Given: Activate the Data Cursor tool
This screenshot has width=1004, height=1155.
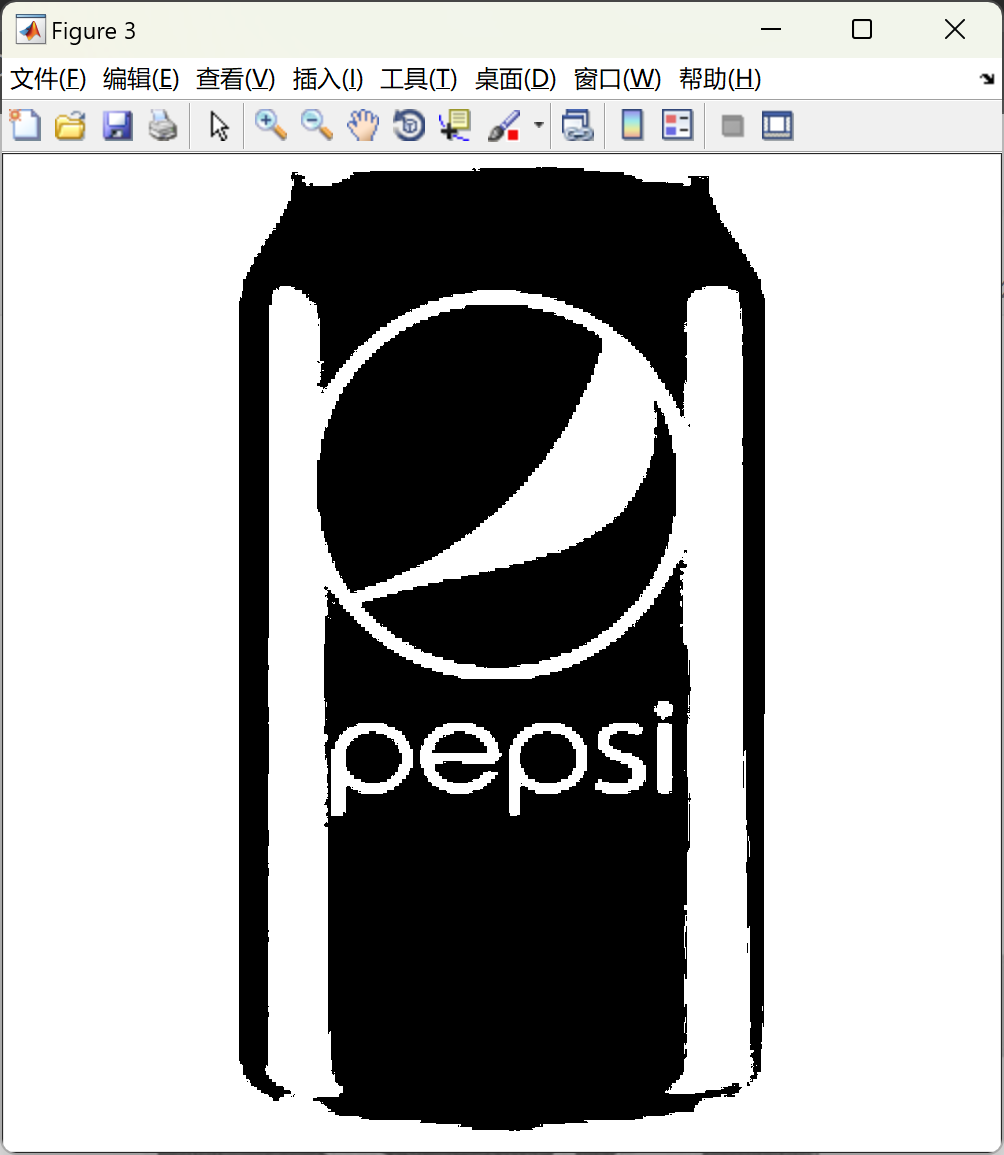Looking at the screenshot, I should click(x=454, y=126).
